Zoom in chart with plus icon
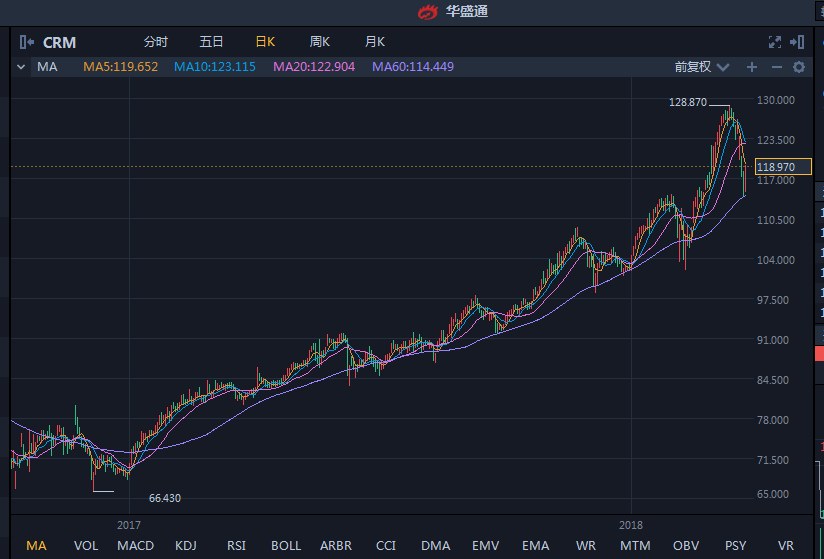Image resolution: width=824 pixels, height=559 pixels. (752, 67)
